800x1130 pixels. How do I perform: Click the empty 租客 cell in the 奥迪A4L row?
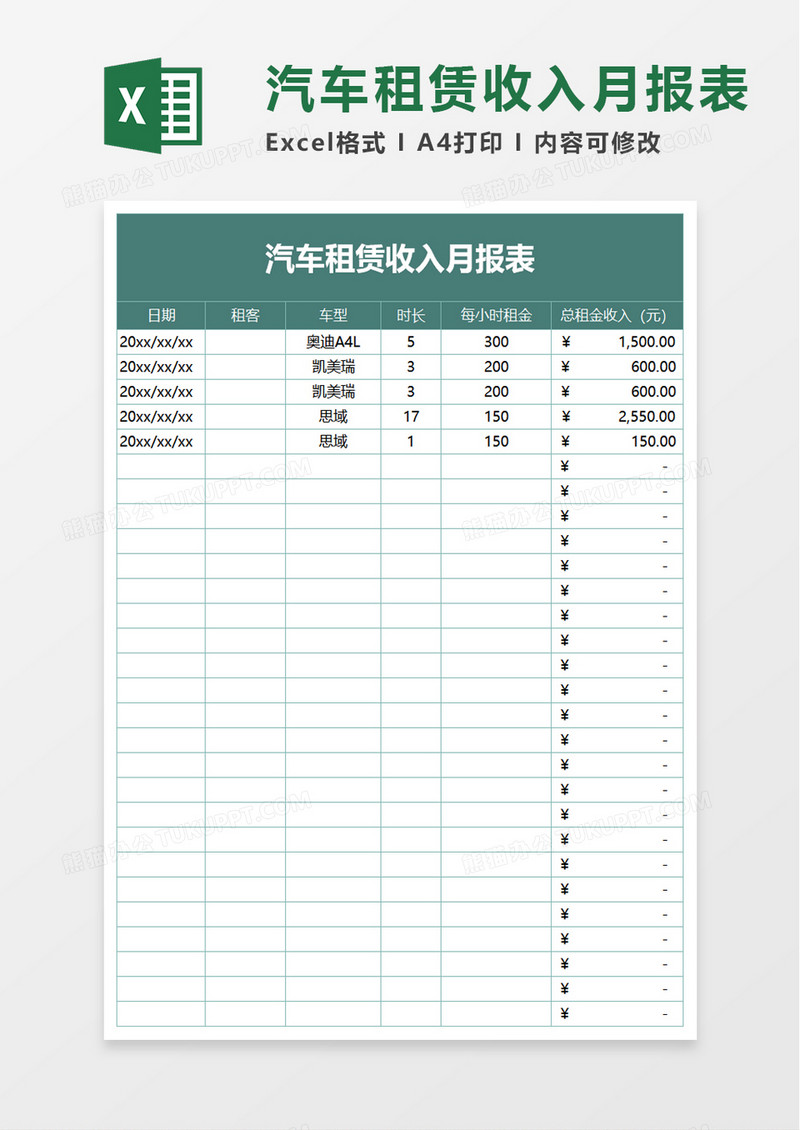[245, 342]
